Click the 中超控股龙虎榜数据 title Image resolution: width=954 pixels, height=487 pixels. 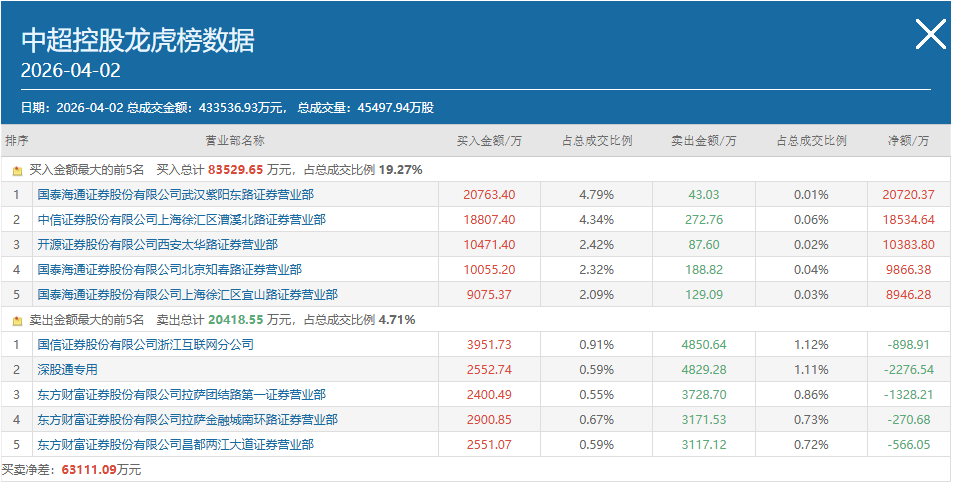coord(138,41)
